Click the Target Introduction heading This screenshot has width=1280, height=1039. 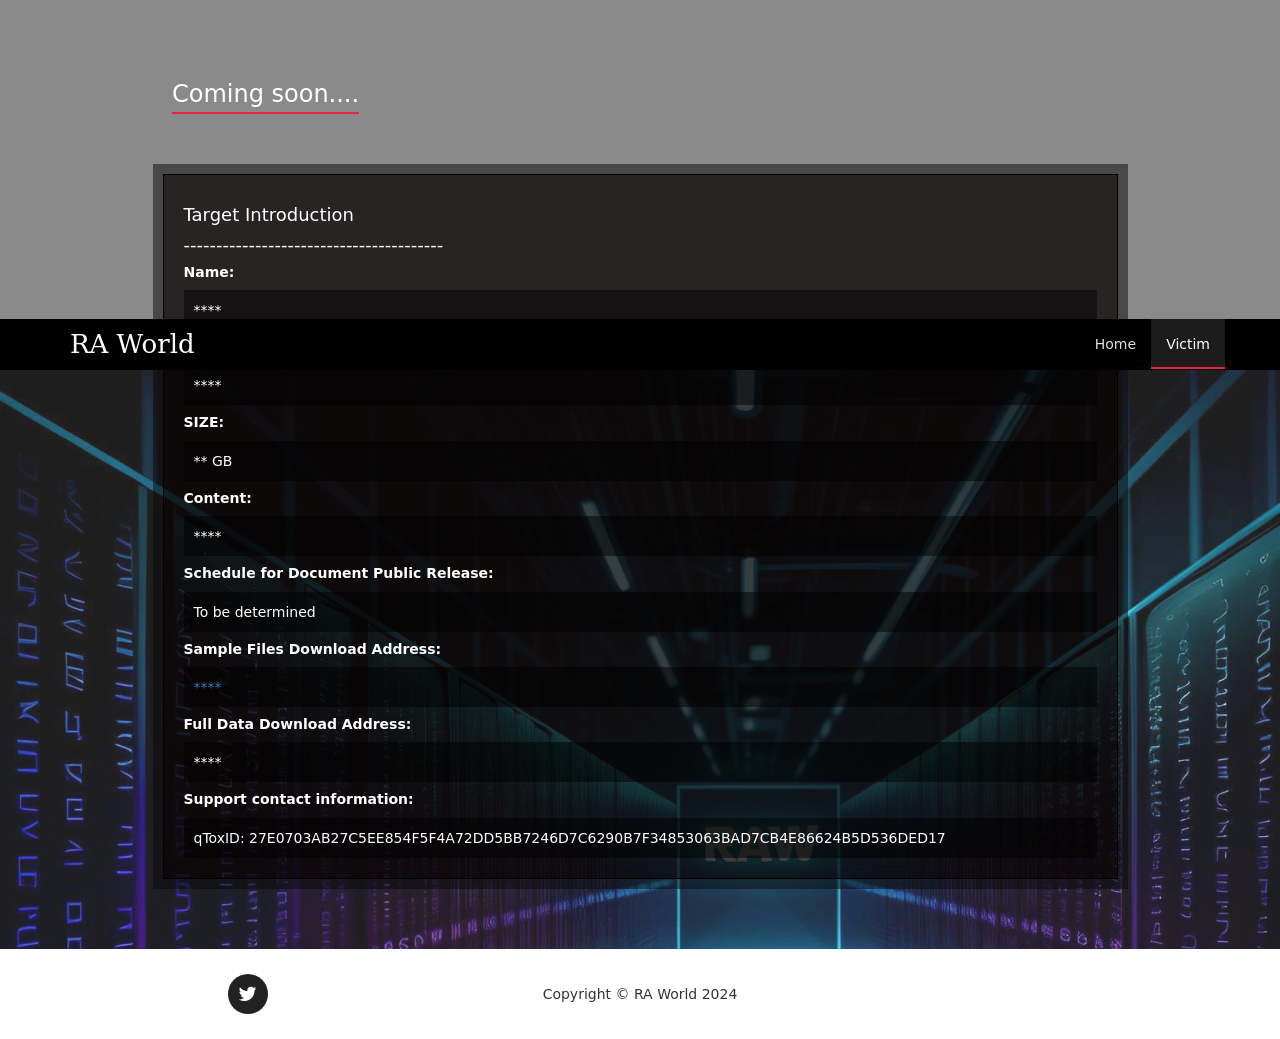coord(268,215)
